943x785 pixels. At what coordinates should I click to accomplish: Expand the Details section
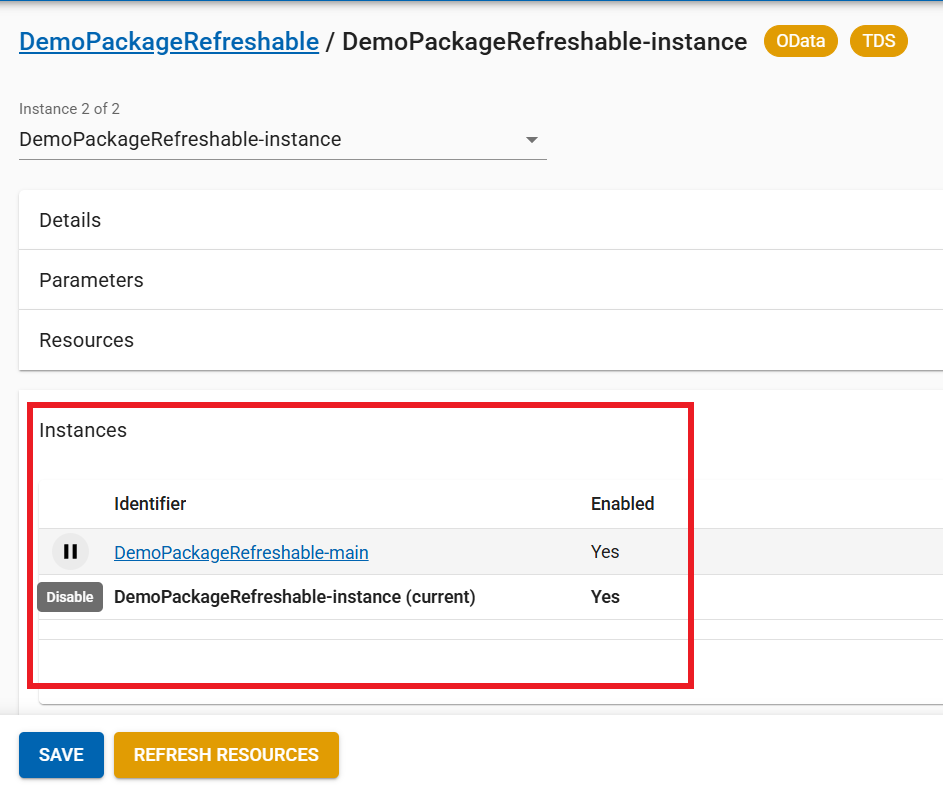(70, 220)
